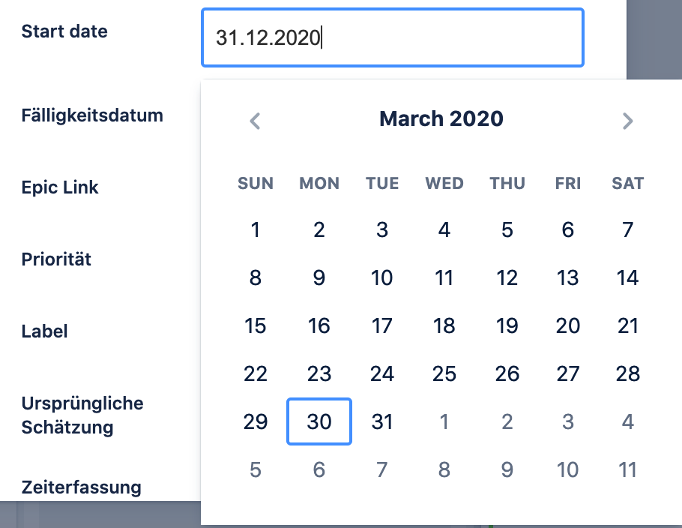Click the Fälligkeitsdatum field label

(x=92, y=116)
